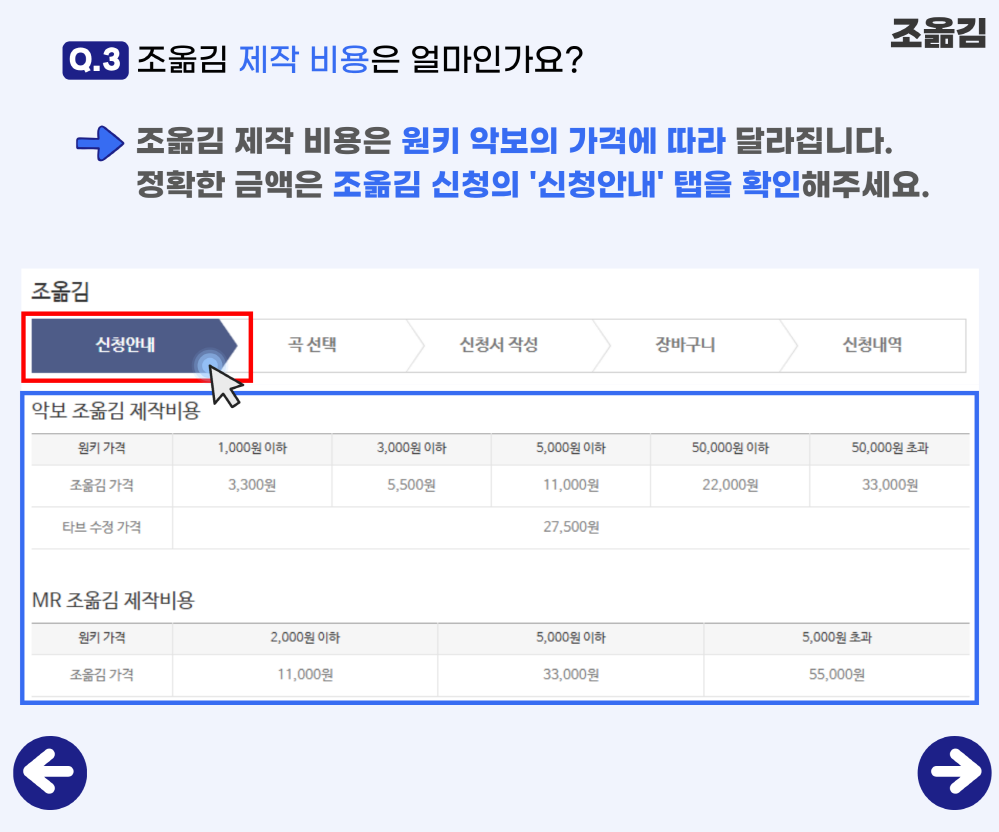Image resolution: width=999 pixels, height=832 pixels.
Task: Switch to the 곡 선택 tab
Action: tap(313, 344)
